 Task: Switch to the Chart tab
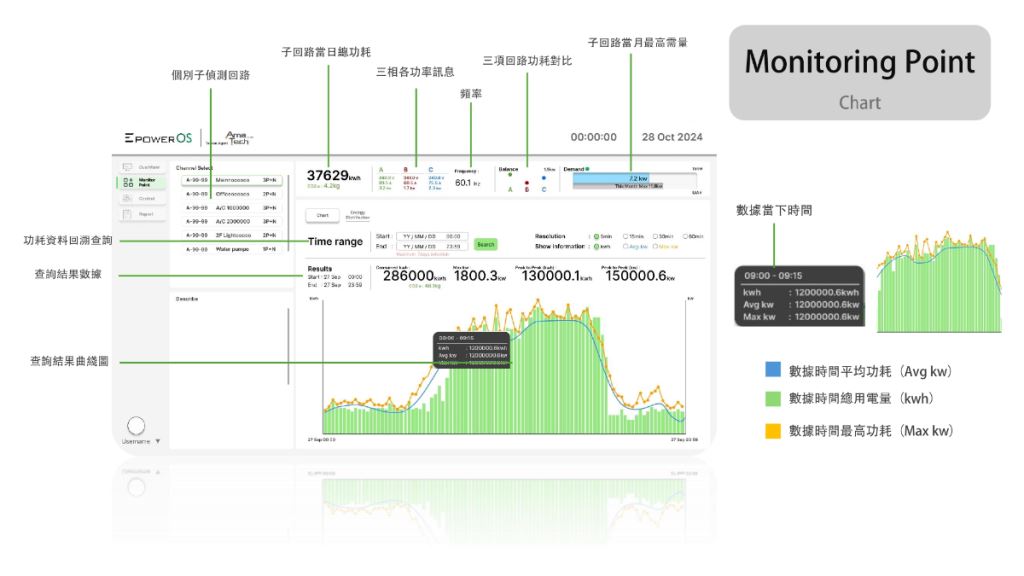coord(323,216)
